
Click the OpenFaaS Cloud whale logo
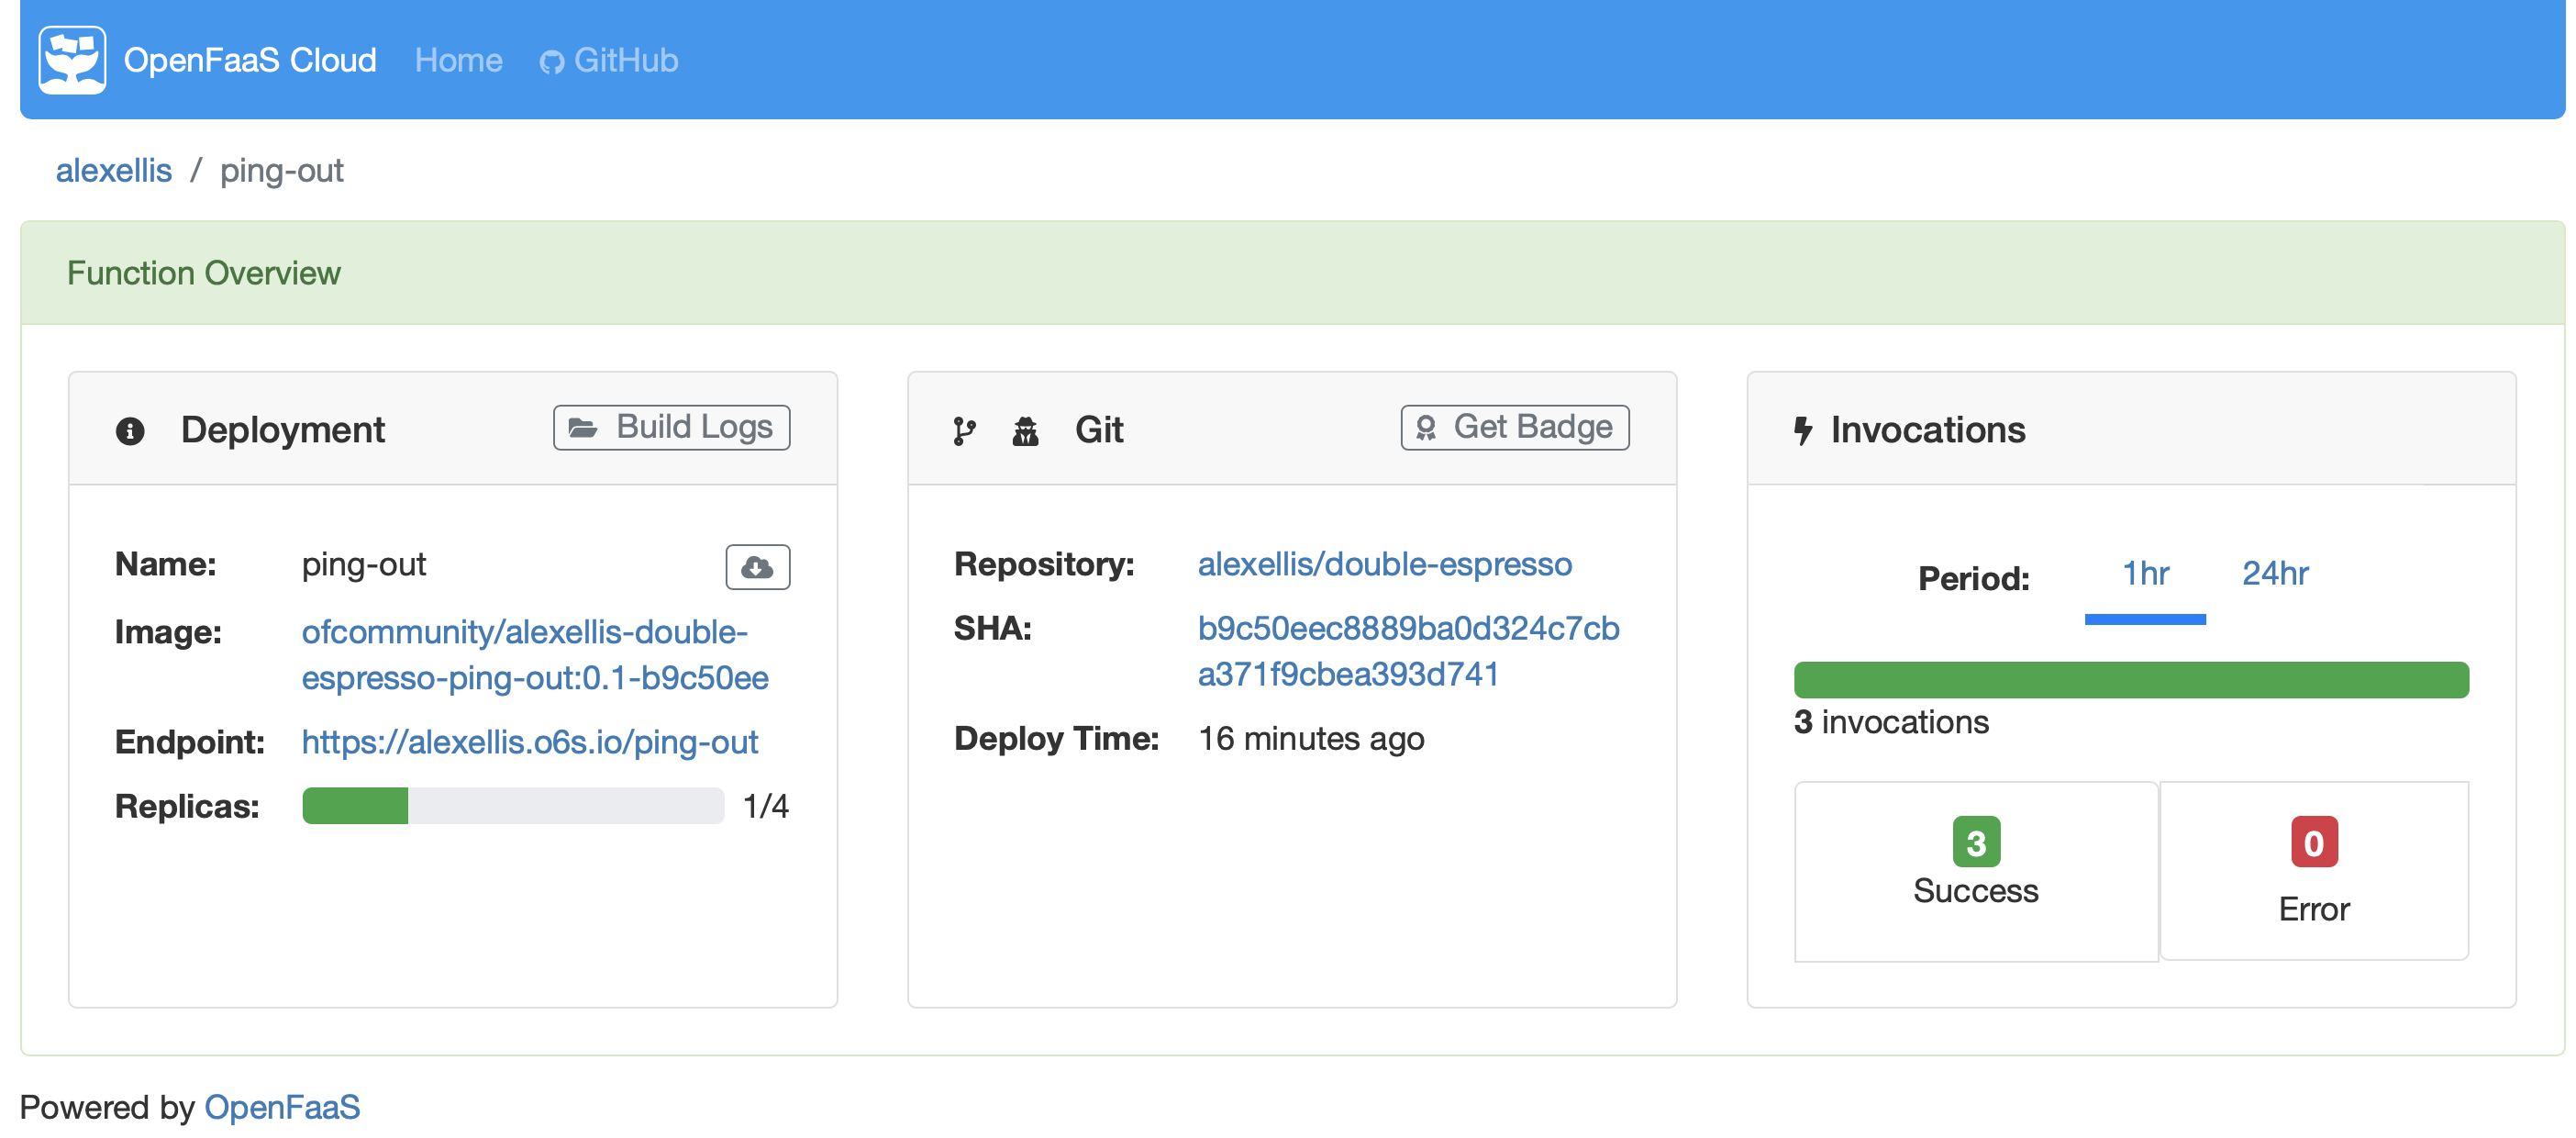click(x=72, y=60)
